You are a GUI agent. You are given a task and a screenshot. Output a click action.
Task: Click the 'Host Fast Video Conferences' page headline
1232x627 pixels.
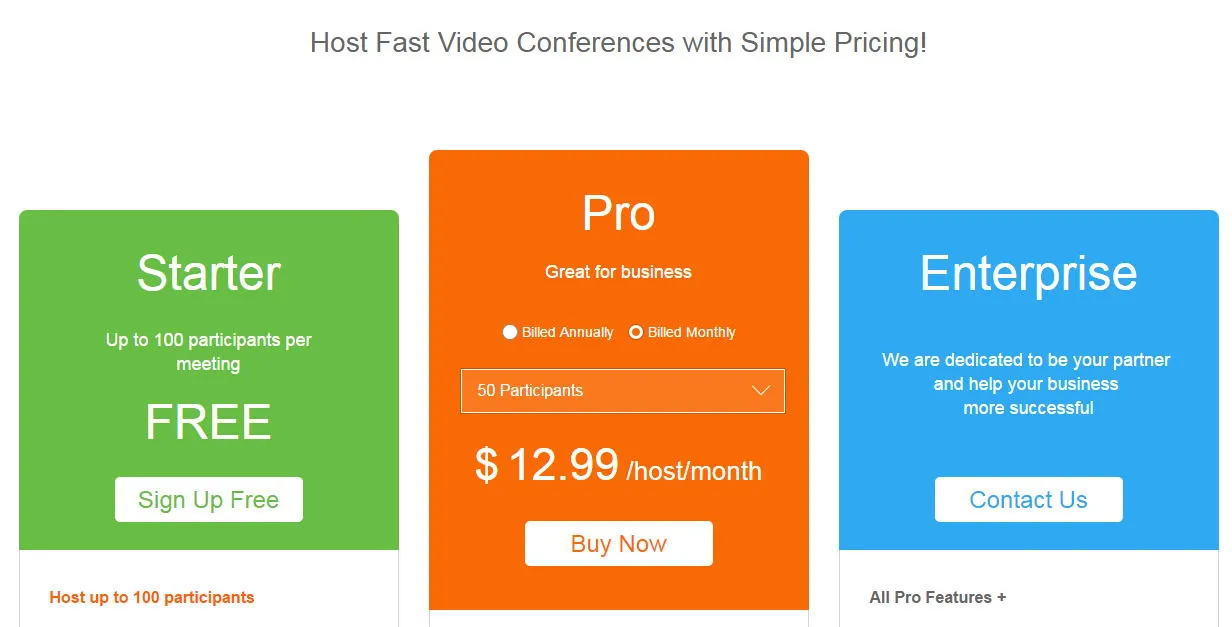[619, 43]
